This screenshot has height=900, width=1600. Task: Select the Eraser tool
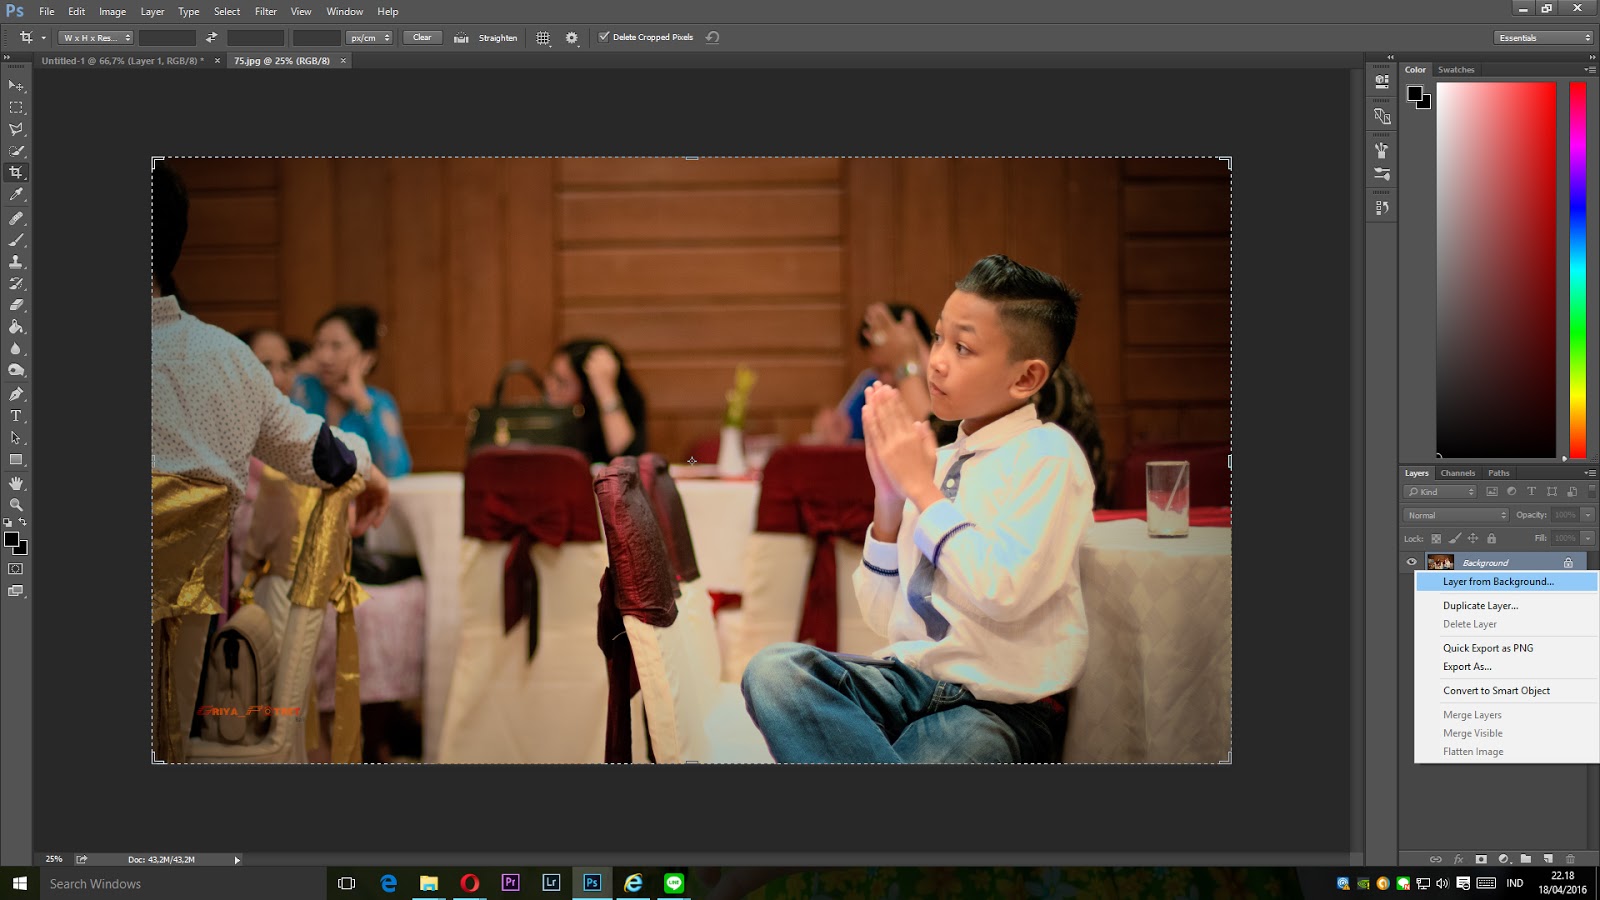(x=16, y=305)
